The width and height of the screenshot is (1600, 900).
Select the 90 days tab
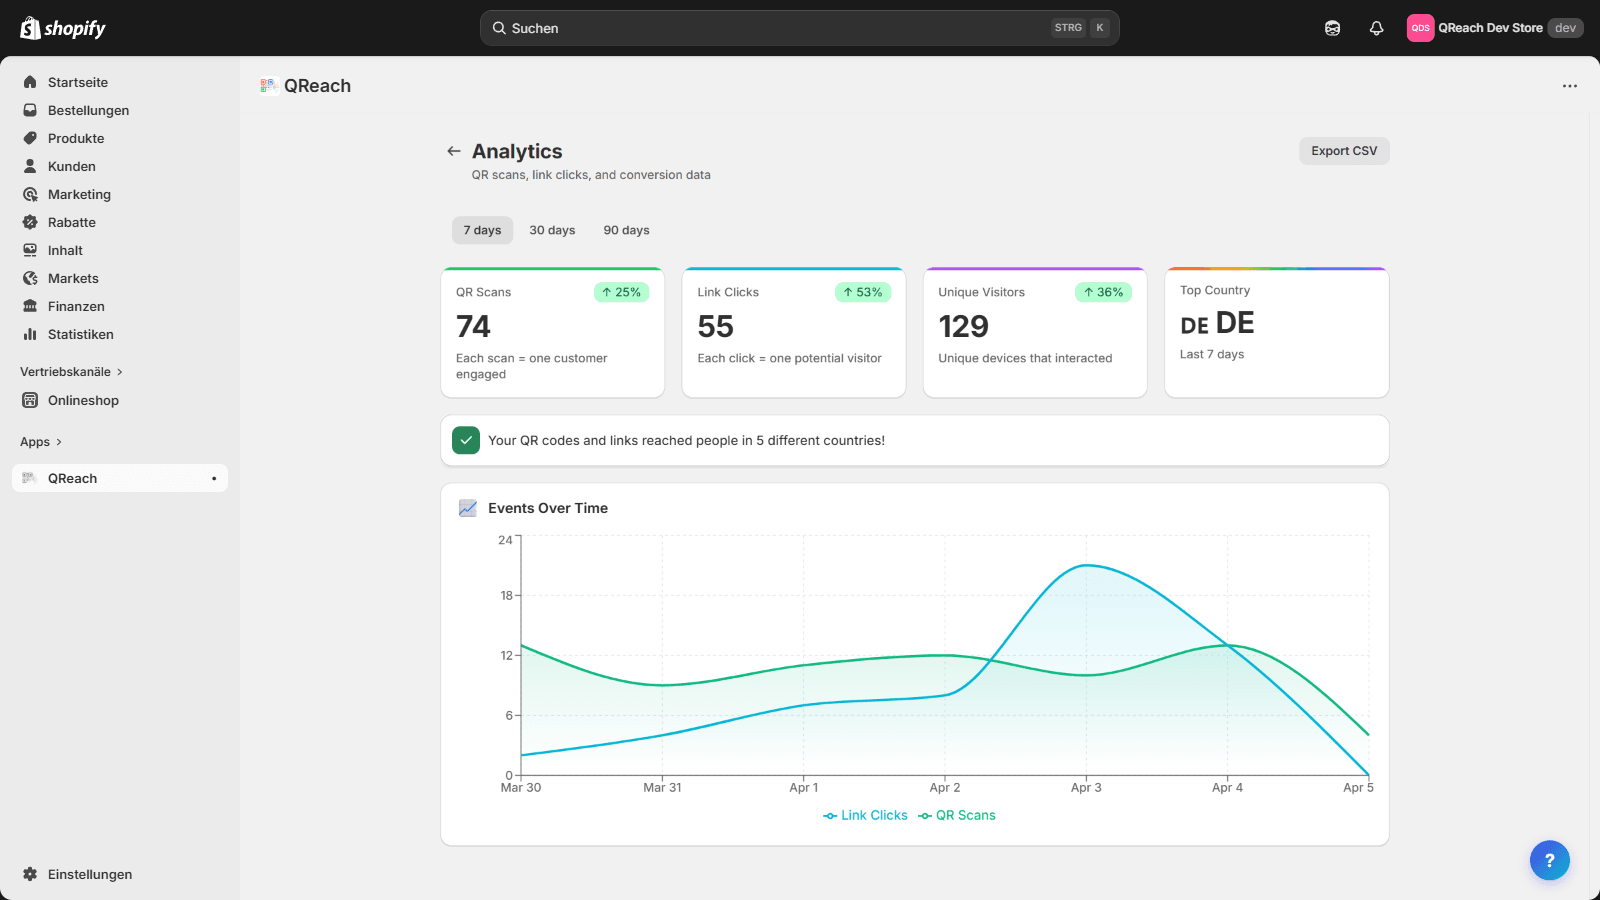pos(626,230)
